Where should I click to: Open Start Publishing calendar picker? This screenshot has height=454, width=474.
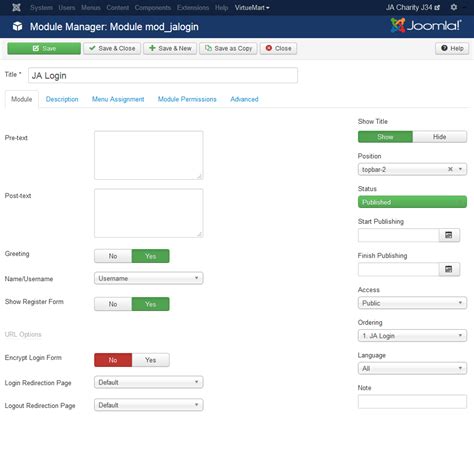(449, 235)
